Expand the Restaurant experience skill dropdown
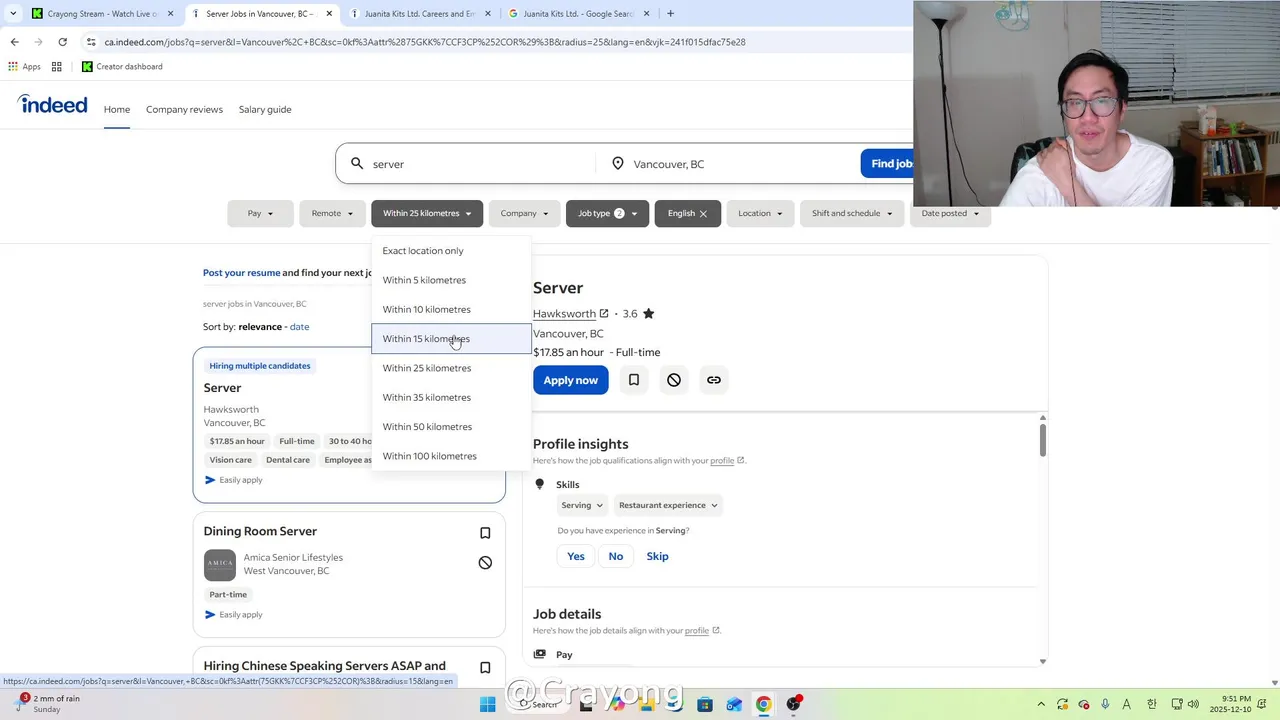1280x720 pixels. pyautogui.click(x=668, y=505)
